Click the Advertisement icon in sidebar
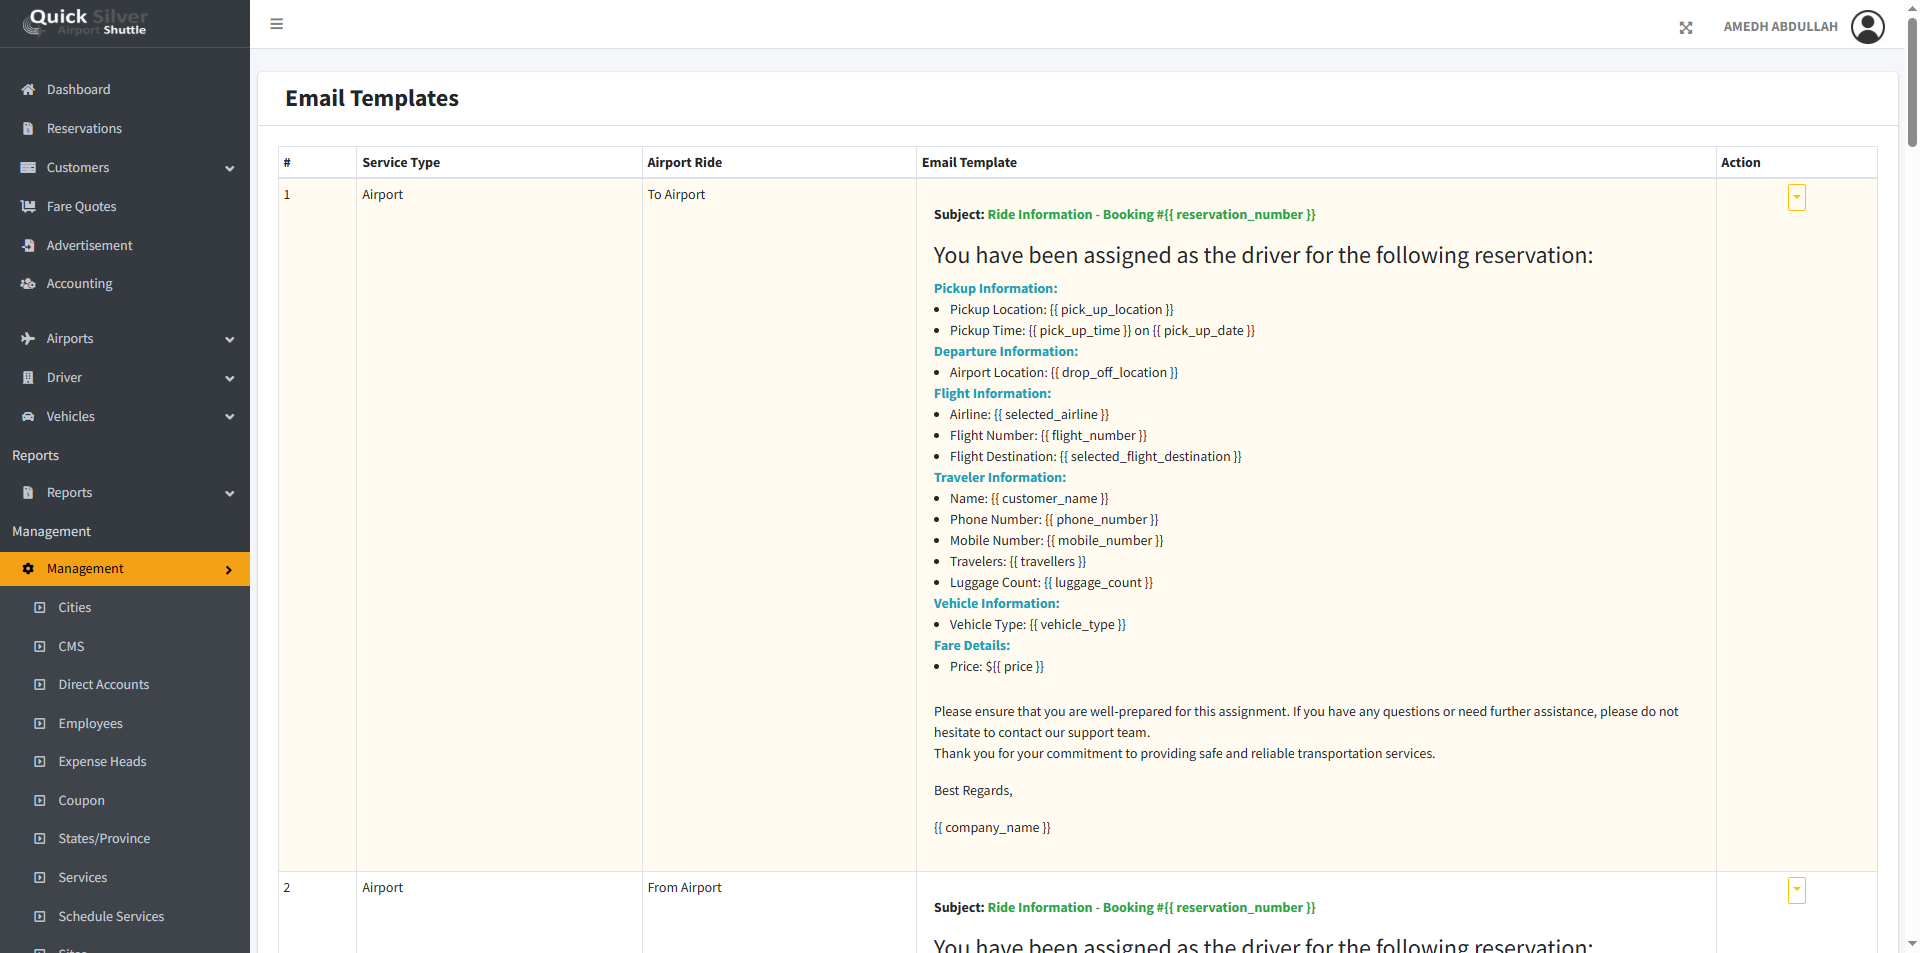 pyautogui.click(x=28, y=246)
